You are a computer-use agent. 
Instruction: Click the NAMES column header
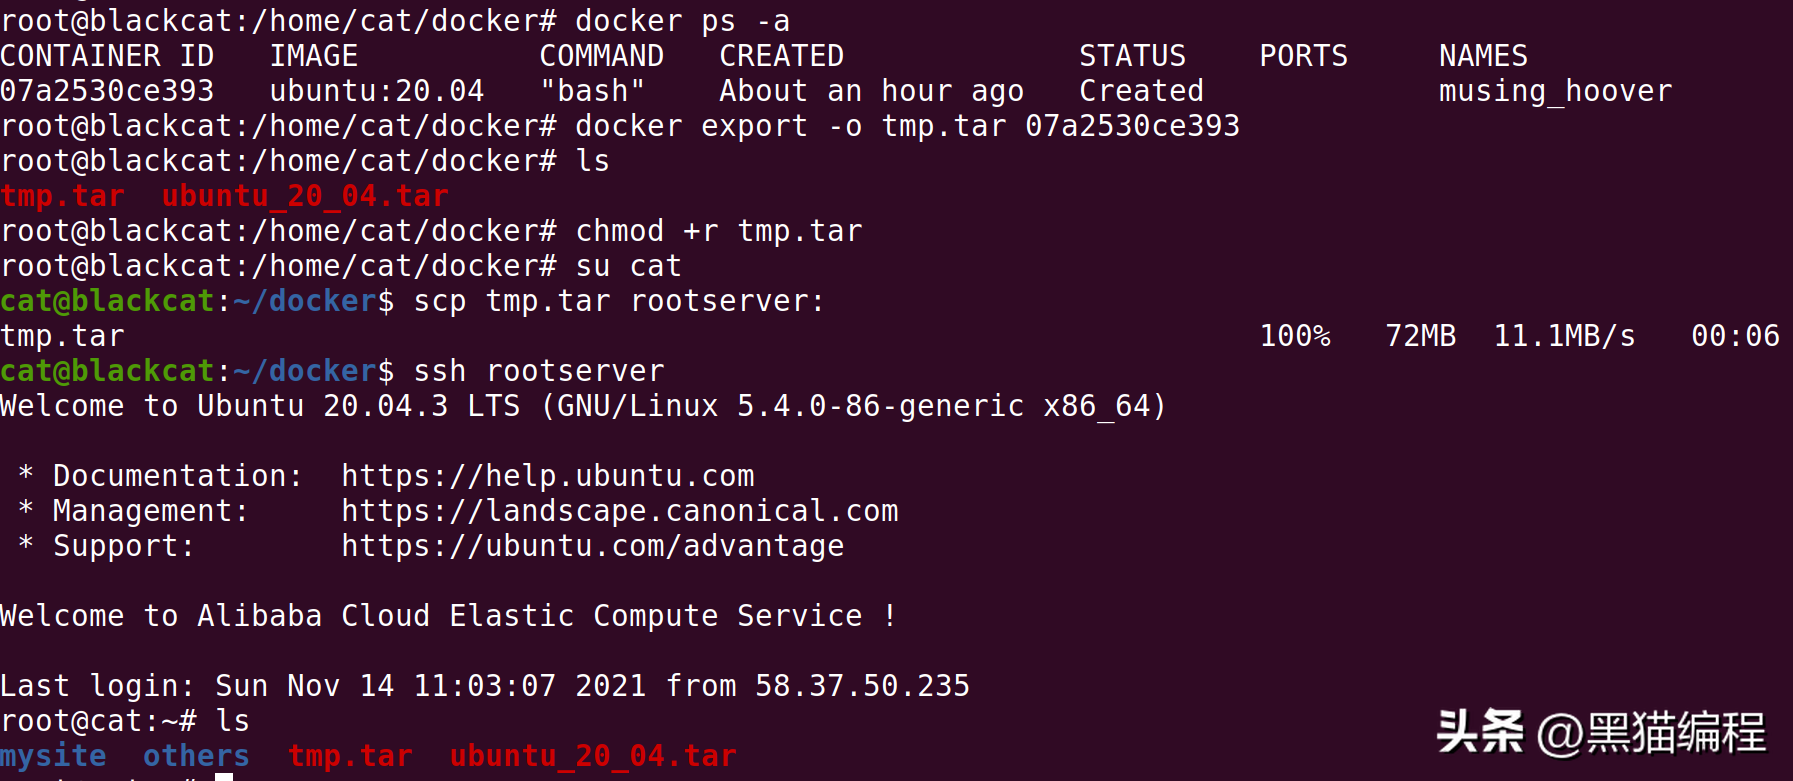pos(1483,56)
